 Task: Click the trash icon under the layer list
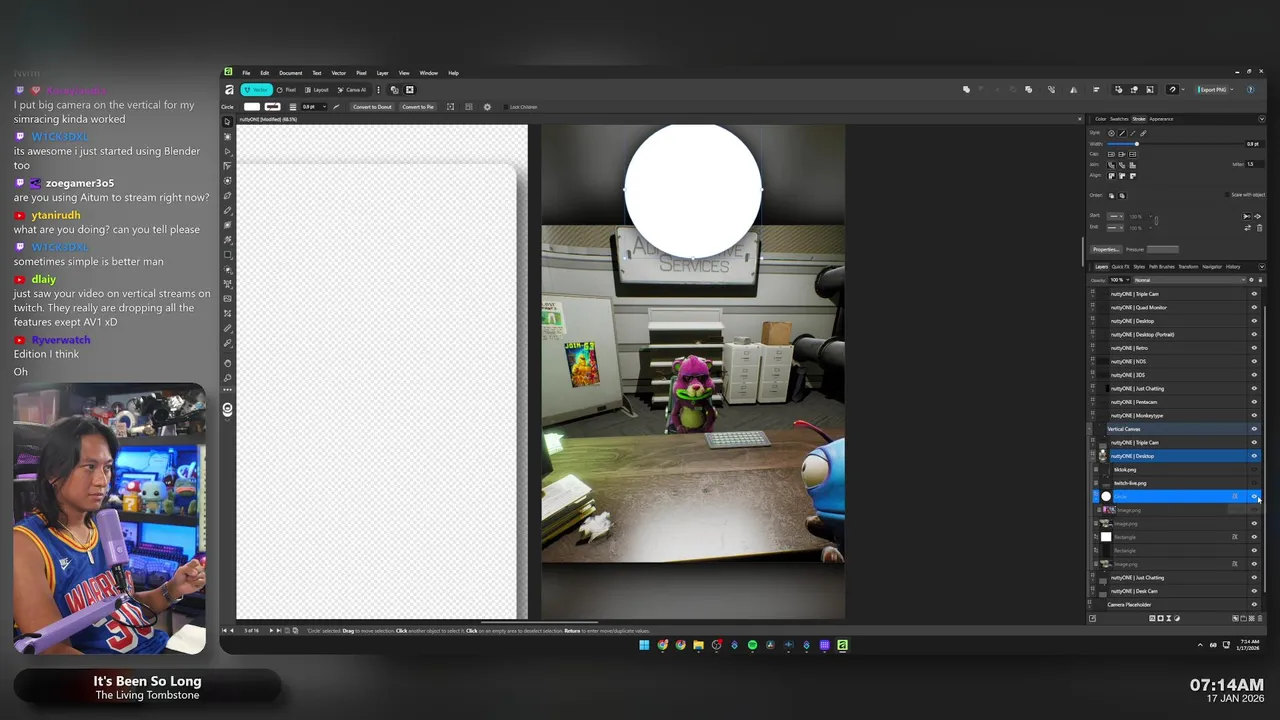(1260, 618)
